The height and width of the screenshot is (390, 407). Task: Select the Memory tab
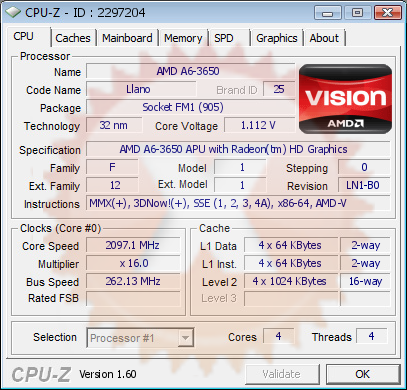pyautogui.click(x=183, y=38)
